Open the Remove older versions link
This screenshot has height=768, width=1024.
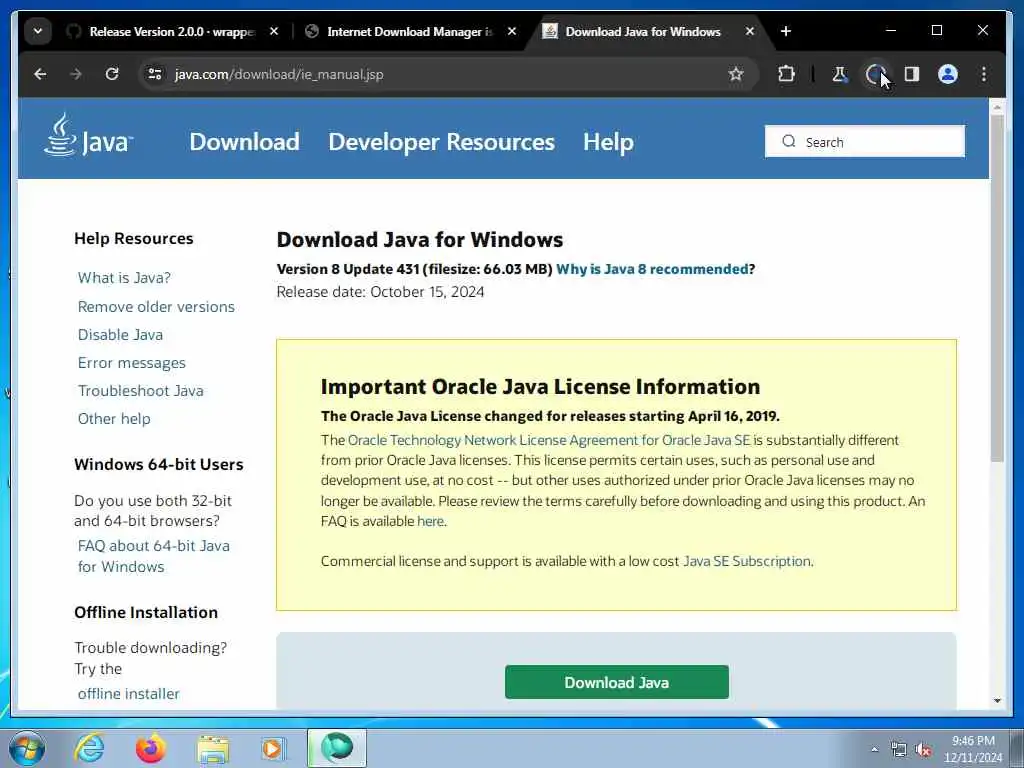point(156,306)
